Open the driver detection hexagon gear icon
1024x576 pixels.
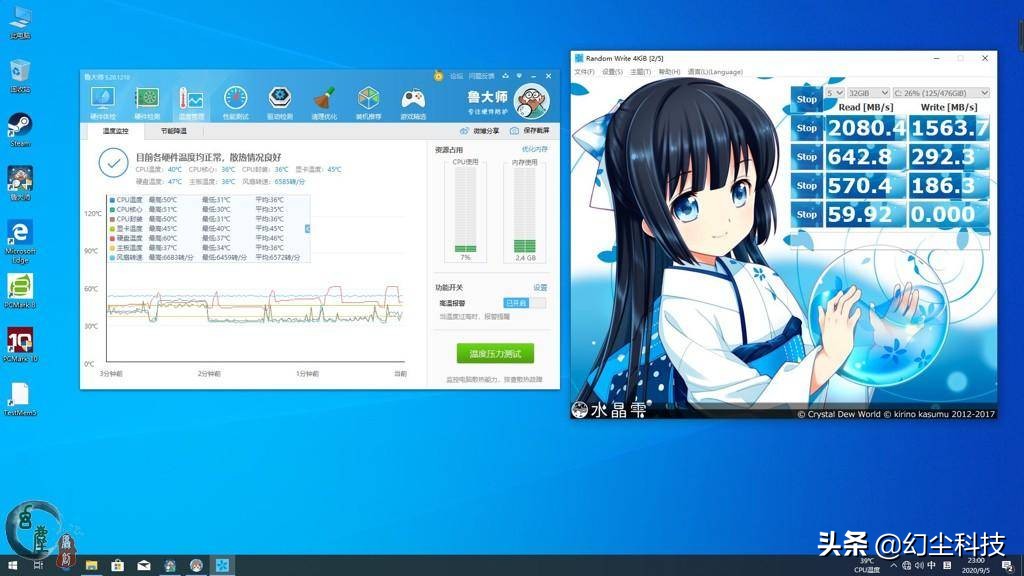280,103
